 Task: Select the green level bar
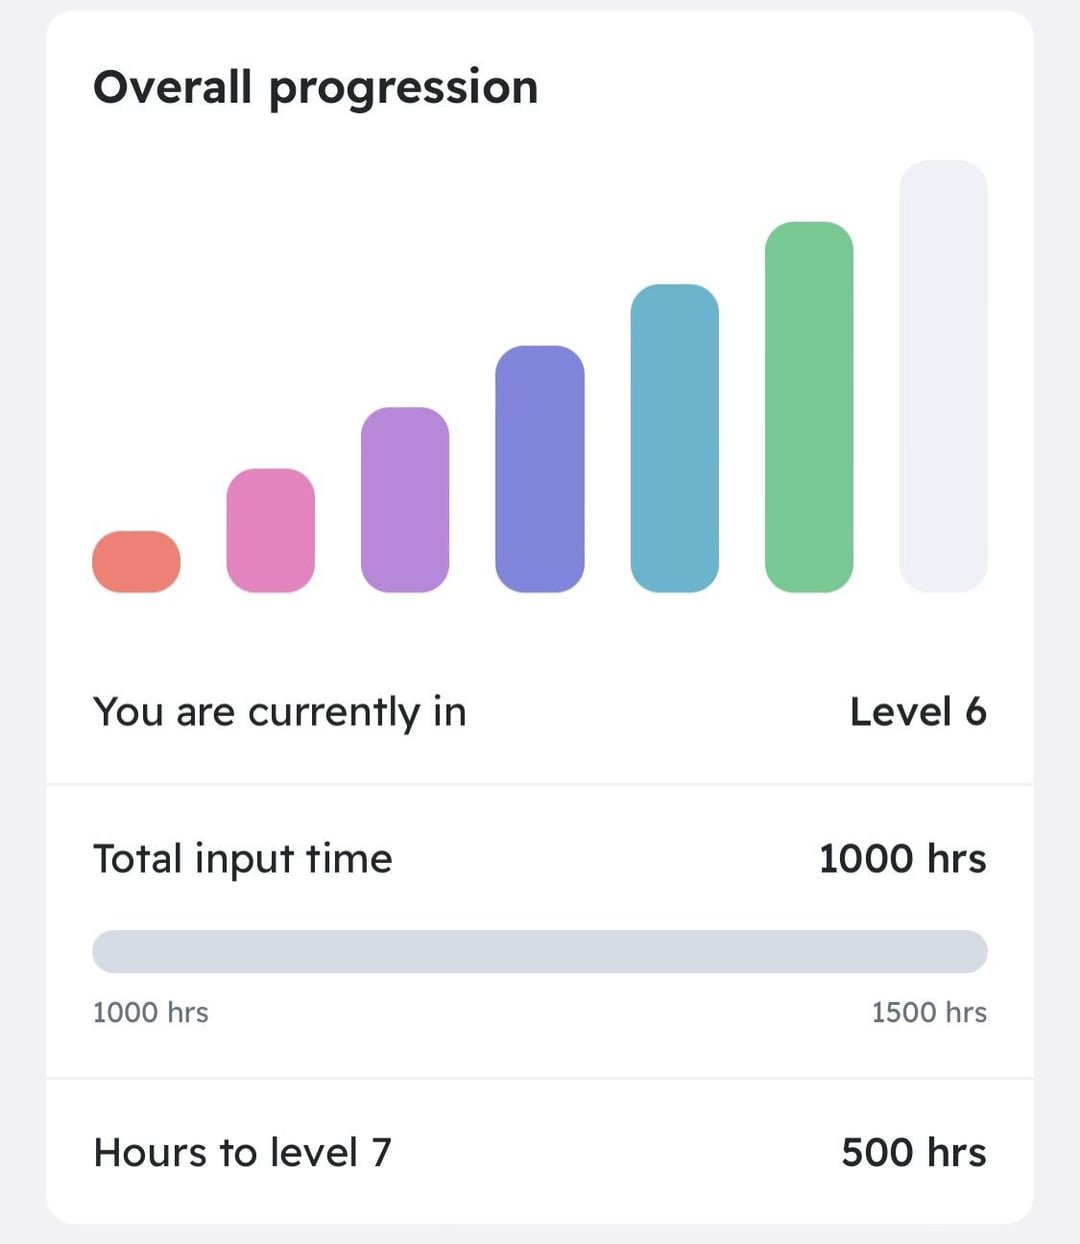pyautogui.click(x=809, y=407)
